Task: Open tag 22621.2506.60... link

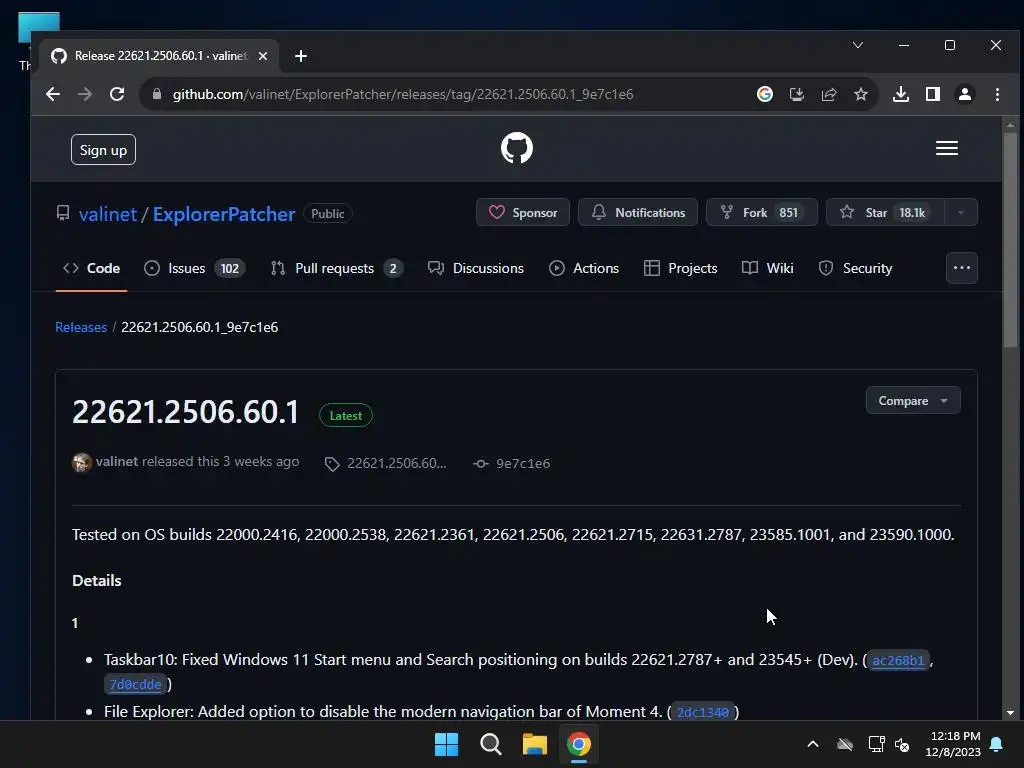Action: point(386,464)
